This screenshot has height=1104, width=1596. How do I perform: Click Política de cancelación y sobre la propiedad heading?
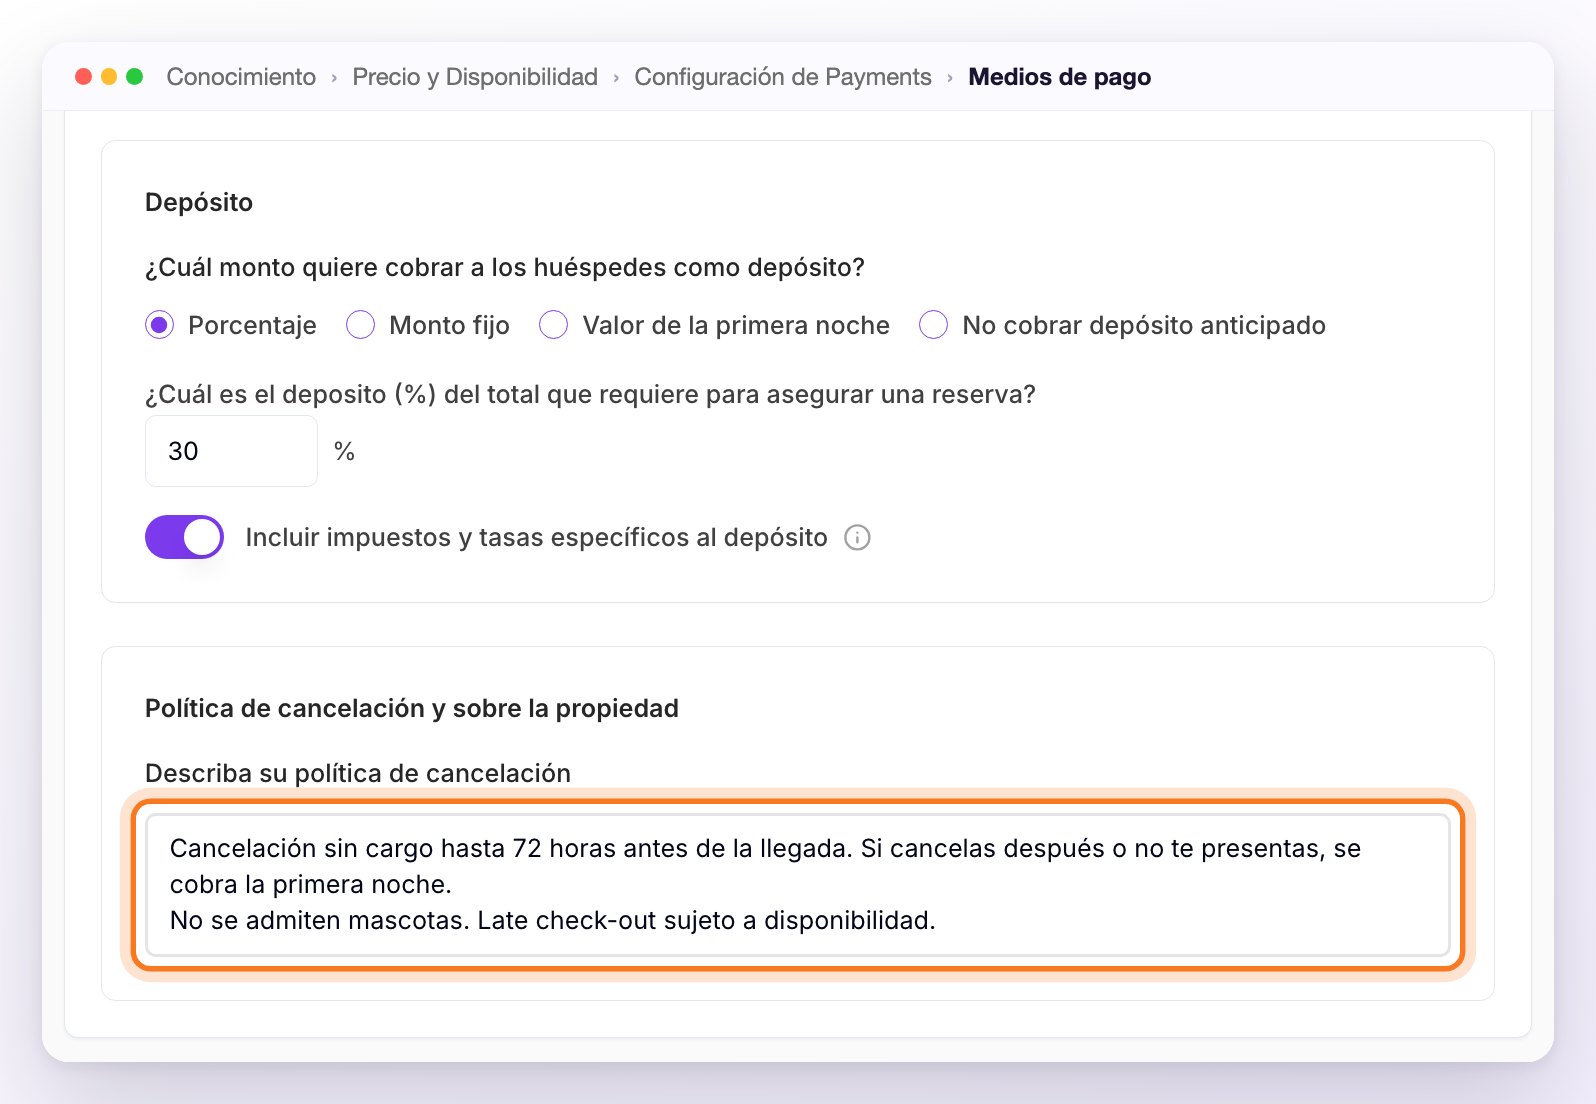click(412, 708)
